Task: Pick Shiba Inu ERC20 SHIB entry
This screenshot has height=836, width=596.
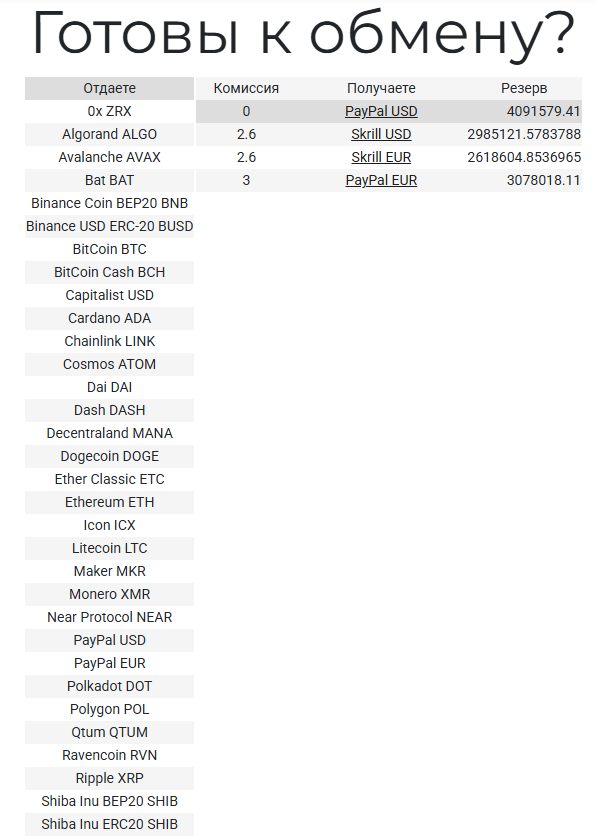Action: (x=109, y=824)
